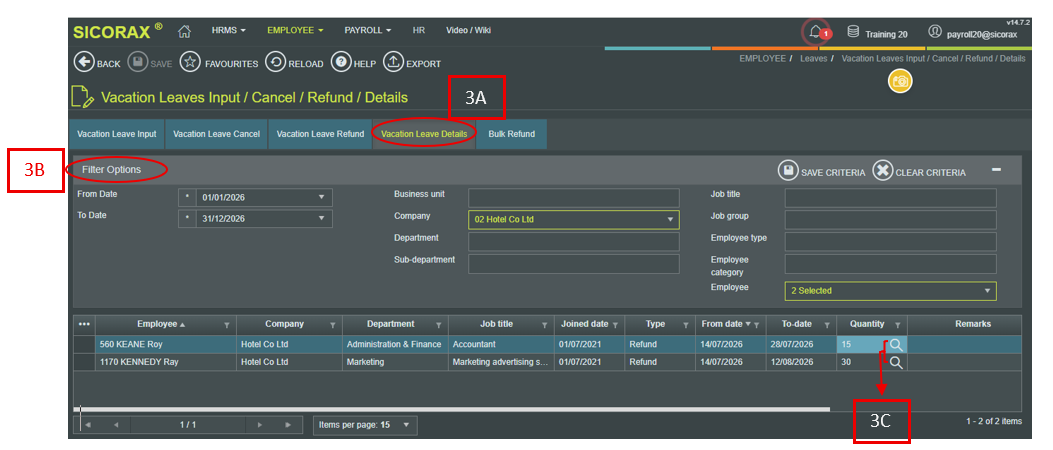Click the Training 20 database icon
Screen dimensions: 1053x450
click(x=853, y=32)
